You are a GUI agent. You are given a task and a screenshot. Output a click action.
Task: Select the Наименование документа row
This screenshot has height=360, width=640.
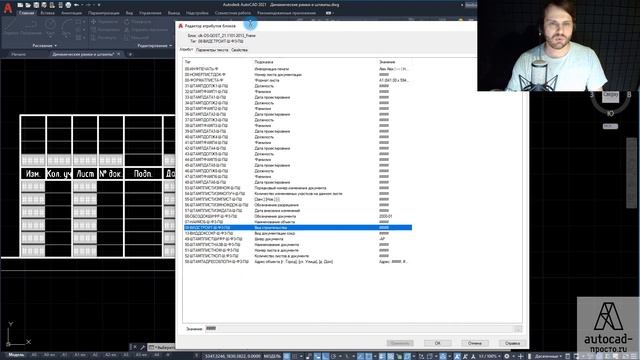pyautogui.click(x=298, y=245)
